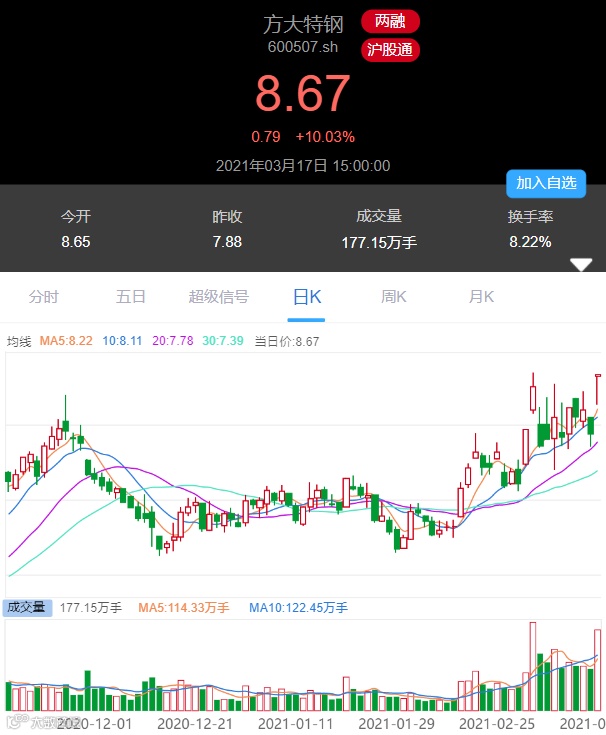Click the 换手率 value 8.22%
The width and height of the screenshot is (606, 735).
click(531, 242)
